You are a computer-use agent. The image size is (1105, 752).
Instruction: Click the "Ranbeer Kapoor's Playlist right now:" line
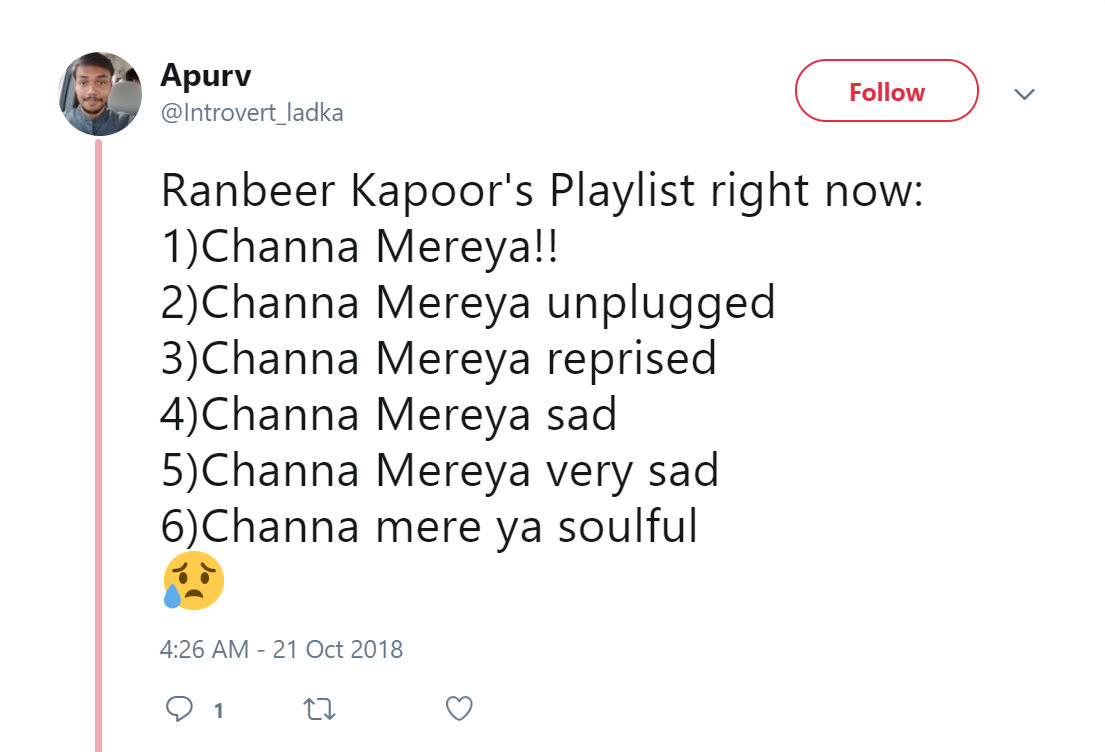[x=541, y=191]
